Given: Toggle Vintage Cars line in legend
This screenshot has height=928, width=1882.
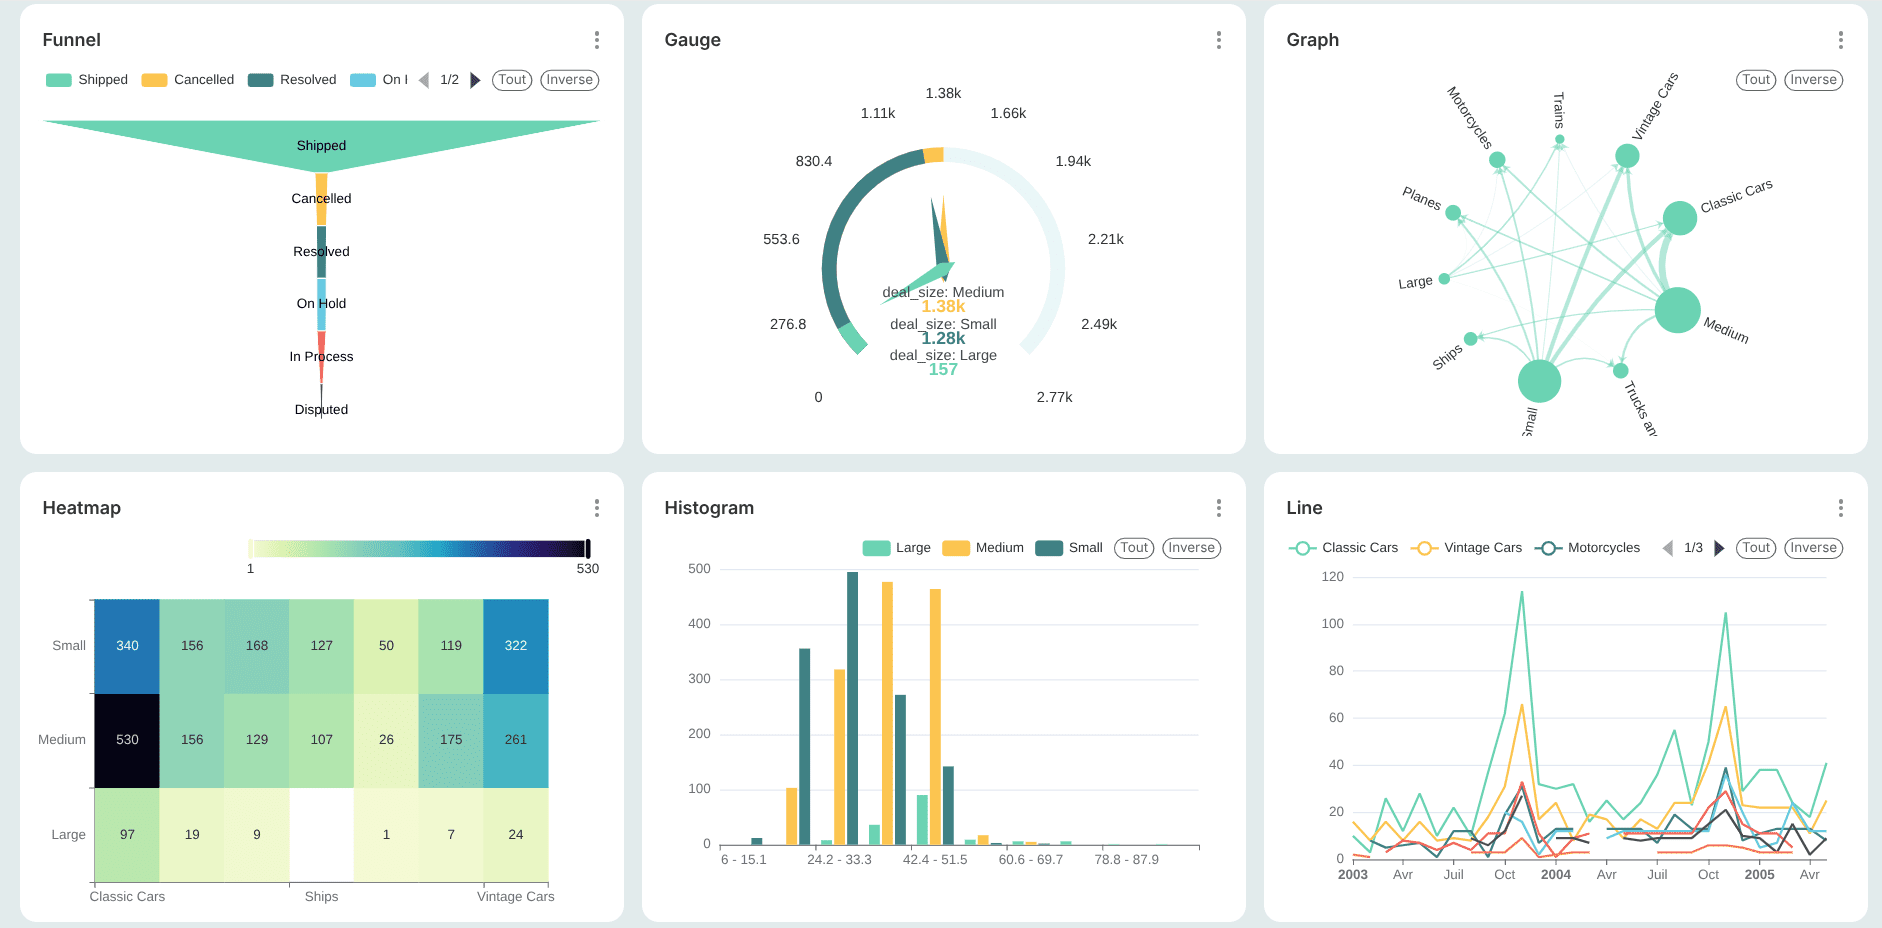Looking at the screenshot, I should tap(1467, 548).
